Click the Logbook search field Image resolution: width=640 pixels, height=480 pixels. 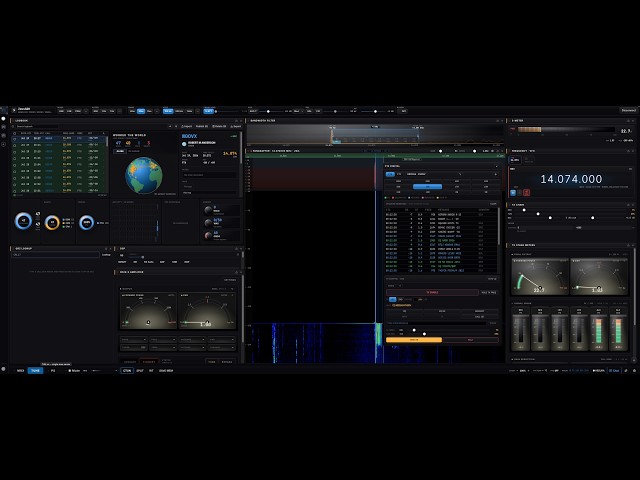[37, 127]
